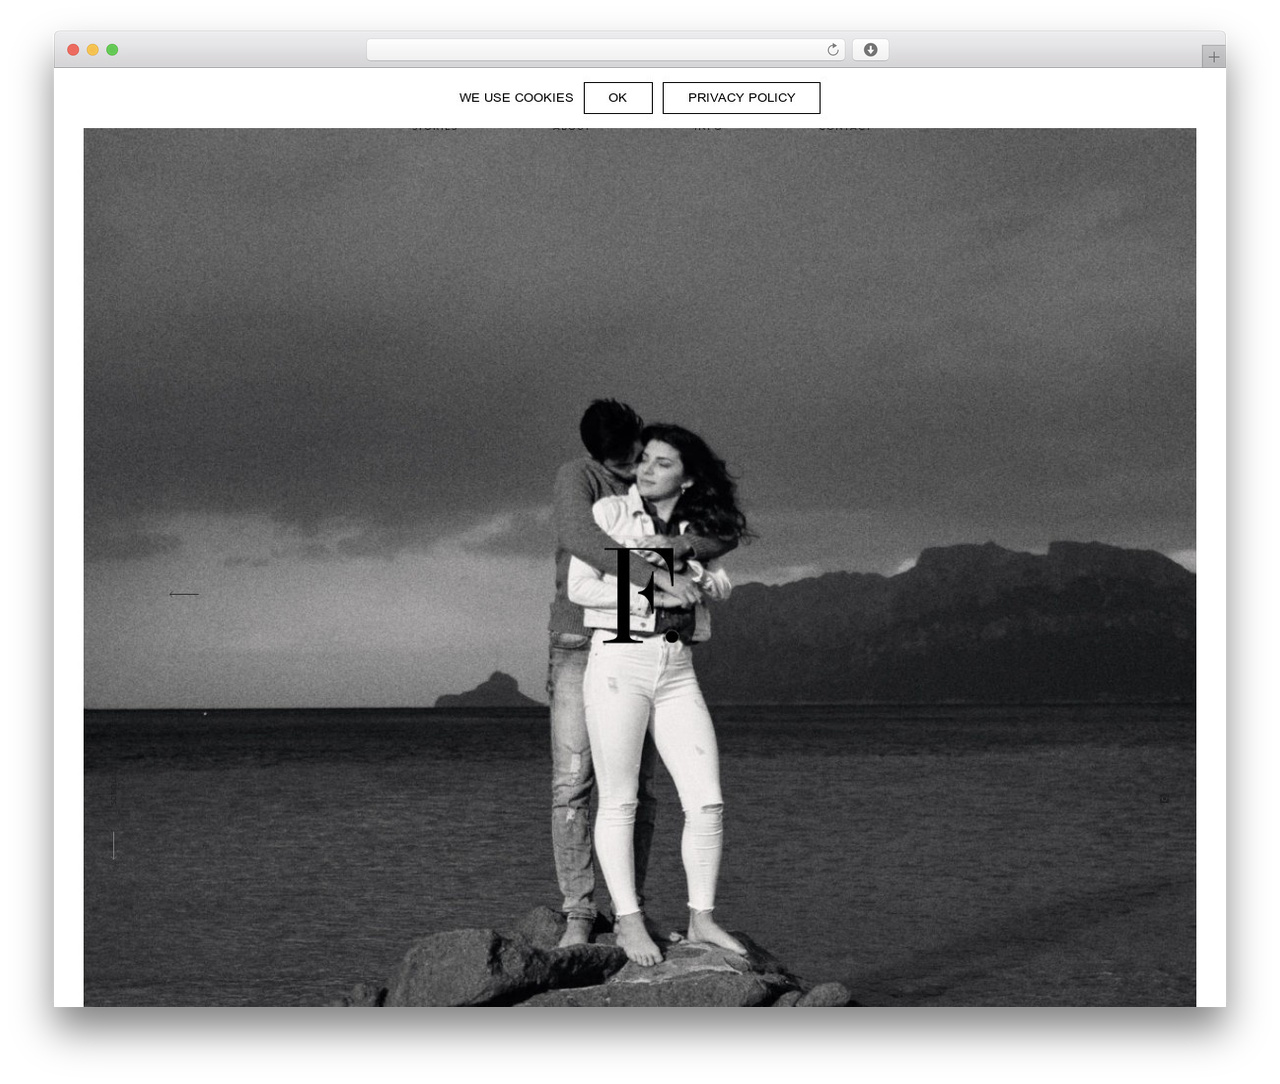The width and height of the screenshot is (1280, 1084).
Task: Open the browser downloads button
Action: click(x=870, y=50)
